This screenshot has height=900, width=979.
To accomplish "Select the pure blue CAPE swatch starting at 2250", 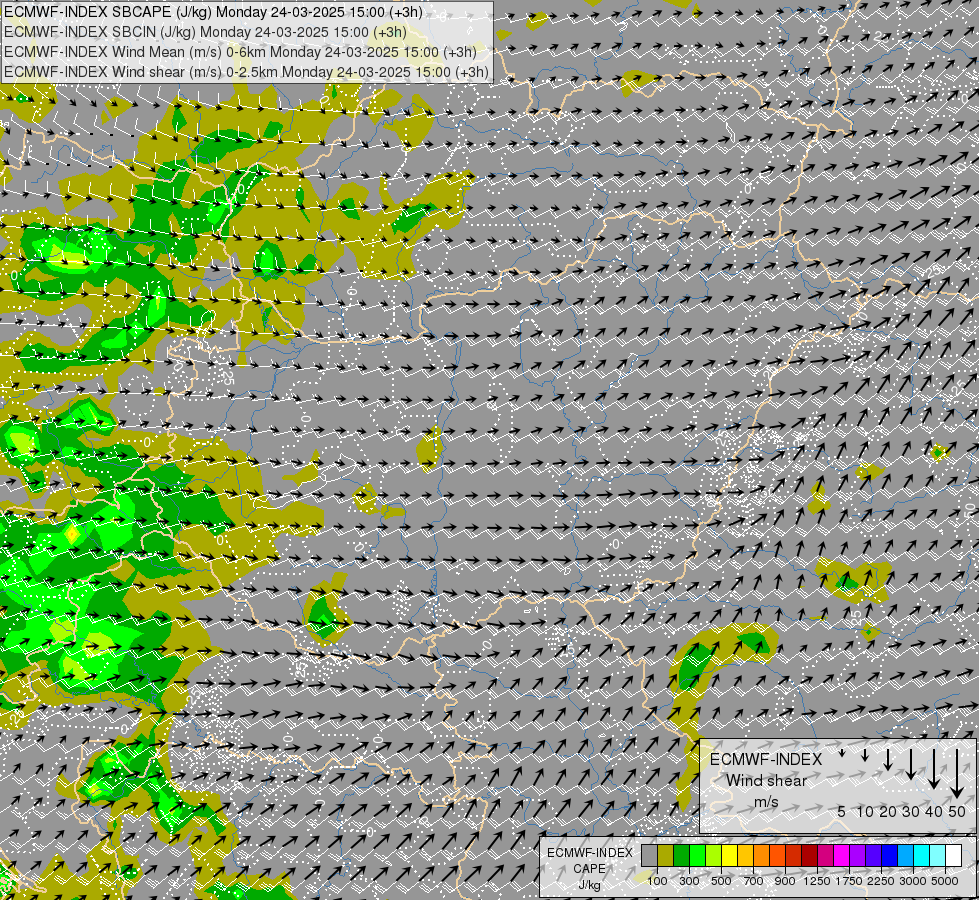I will [889, 856].
